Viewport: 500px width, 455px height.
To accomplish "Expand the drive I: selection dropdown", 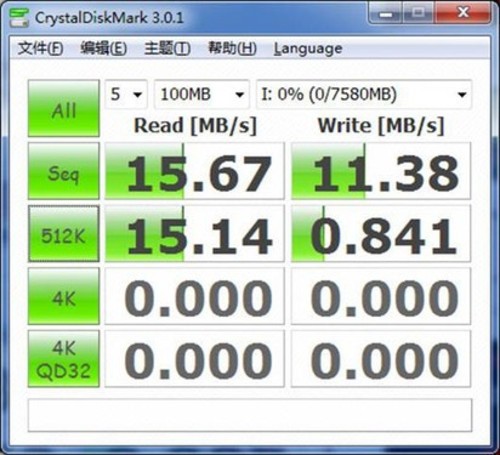I will pyautogui.click(x=364, y=94).
